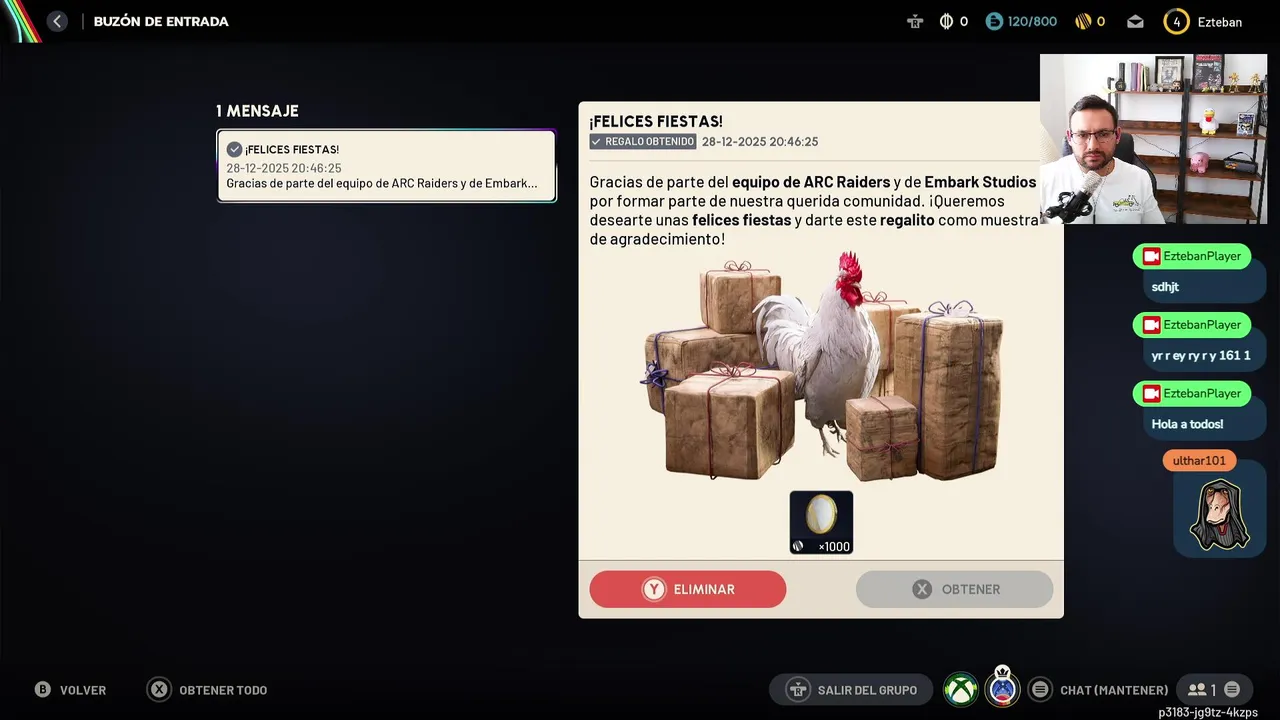The image size is (1280, 720).
Task: Click the gold striped currency icon
Action: pyautogui.click(x=1083, y=21)
